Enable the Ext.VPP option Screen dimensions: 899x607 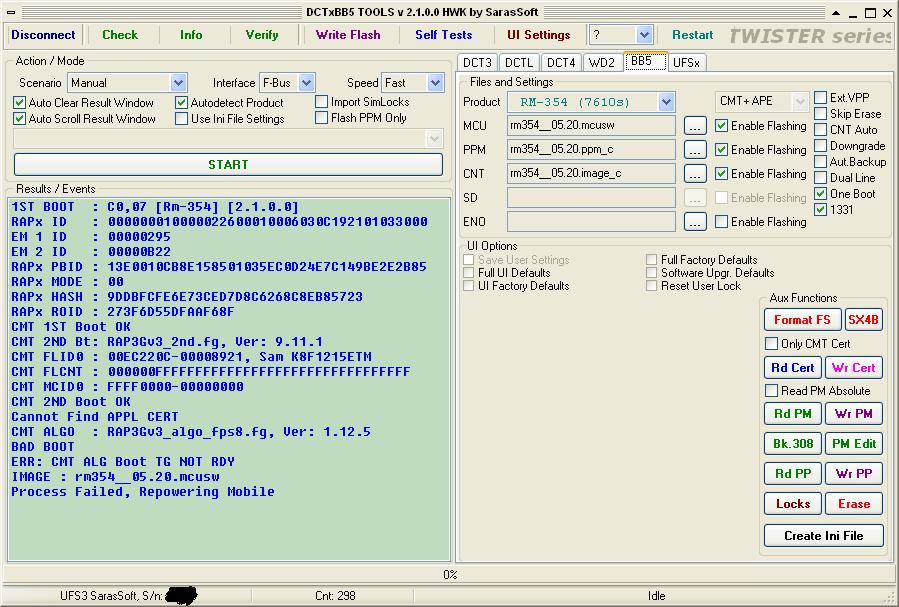click(821, 97)
